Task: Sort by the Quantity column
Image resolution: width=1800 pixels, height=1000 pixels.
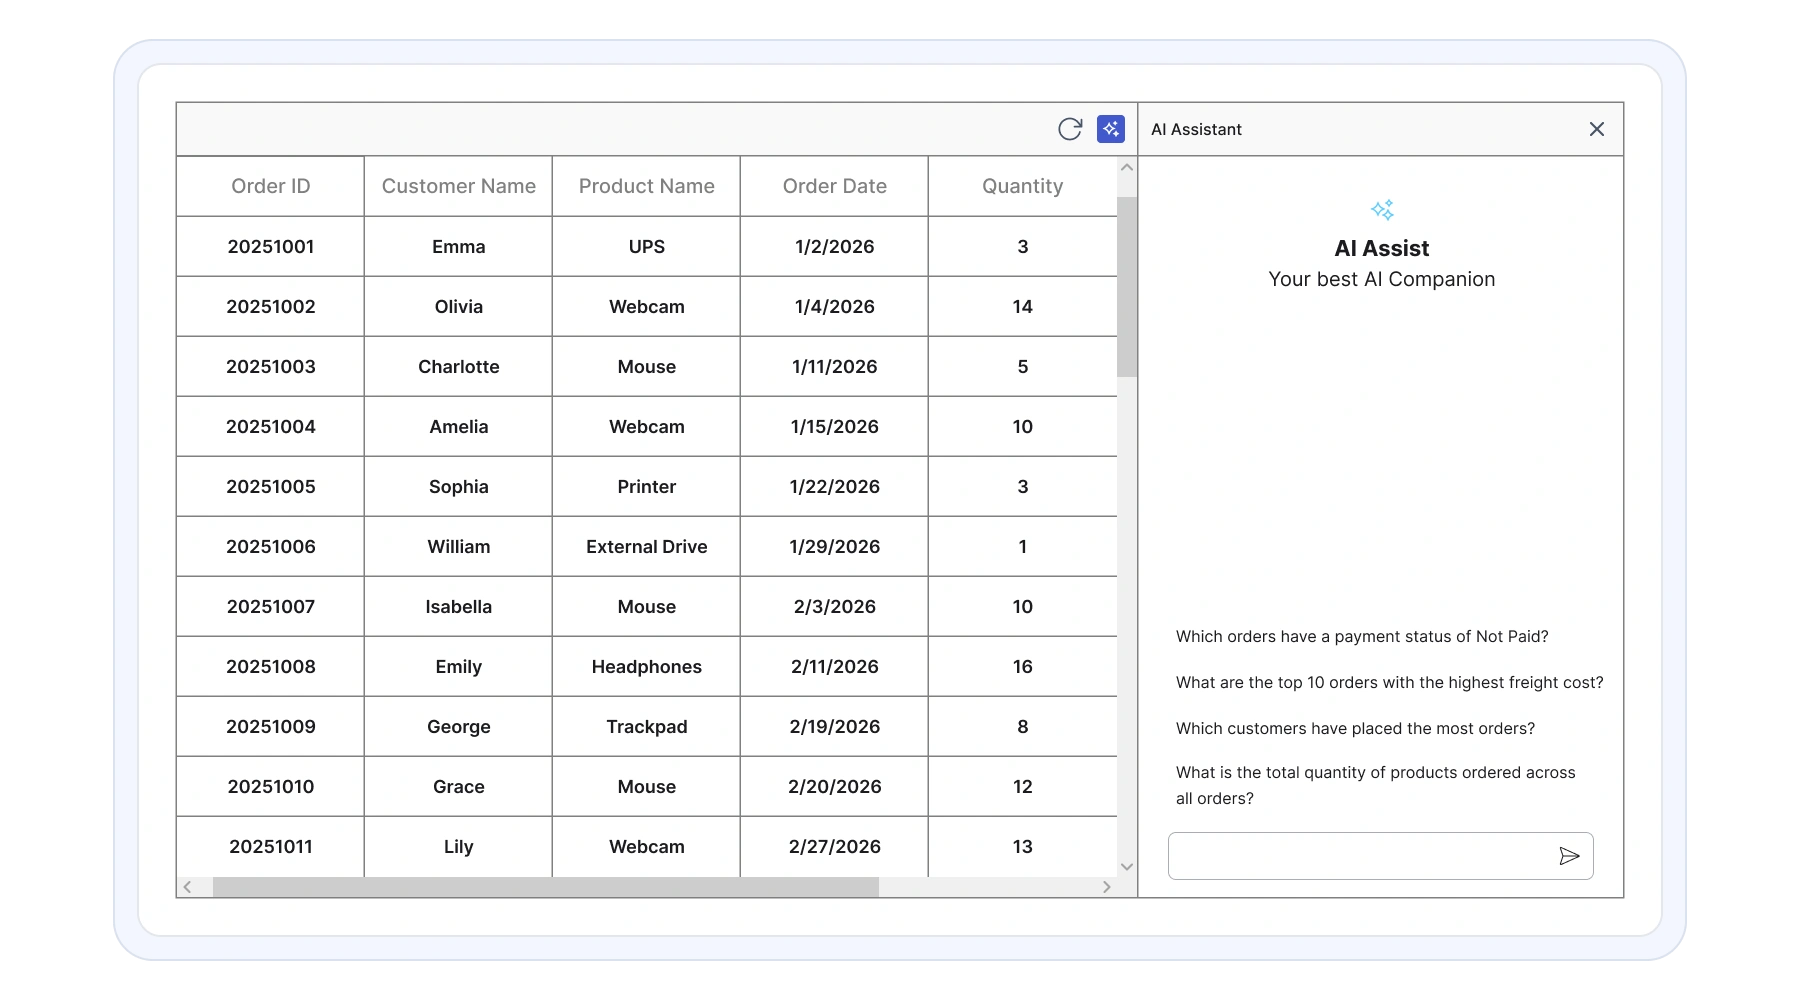Action: click(1021, 186)
